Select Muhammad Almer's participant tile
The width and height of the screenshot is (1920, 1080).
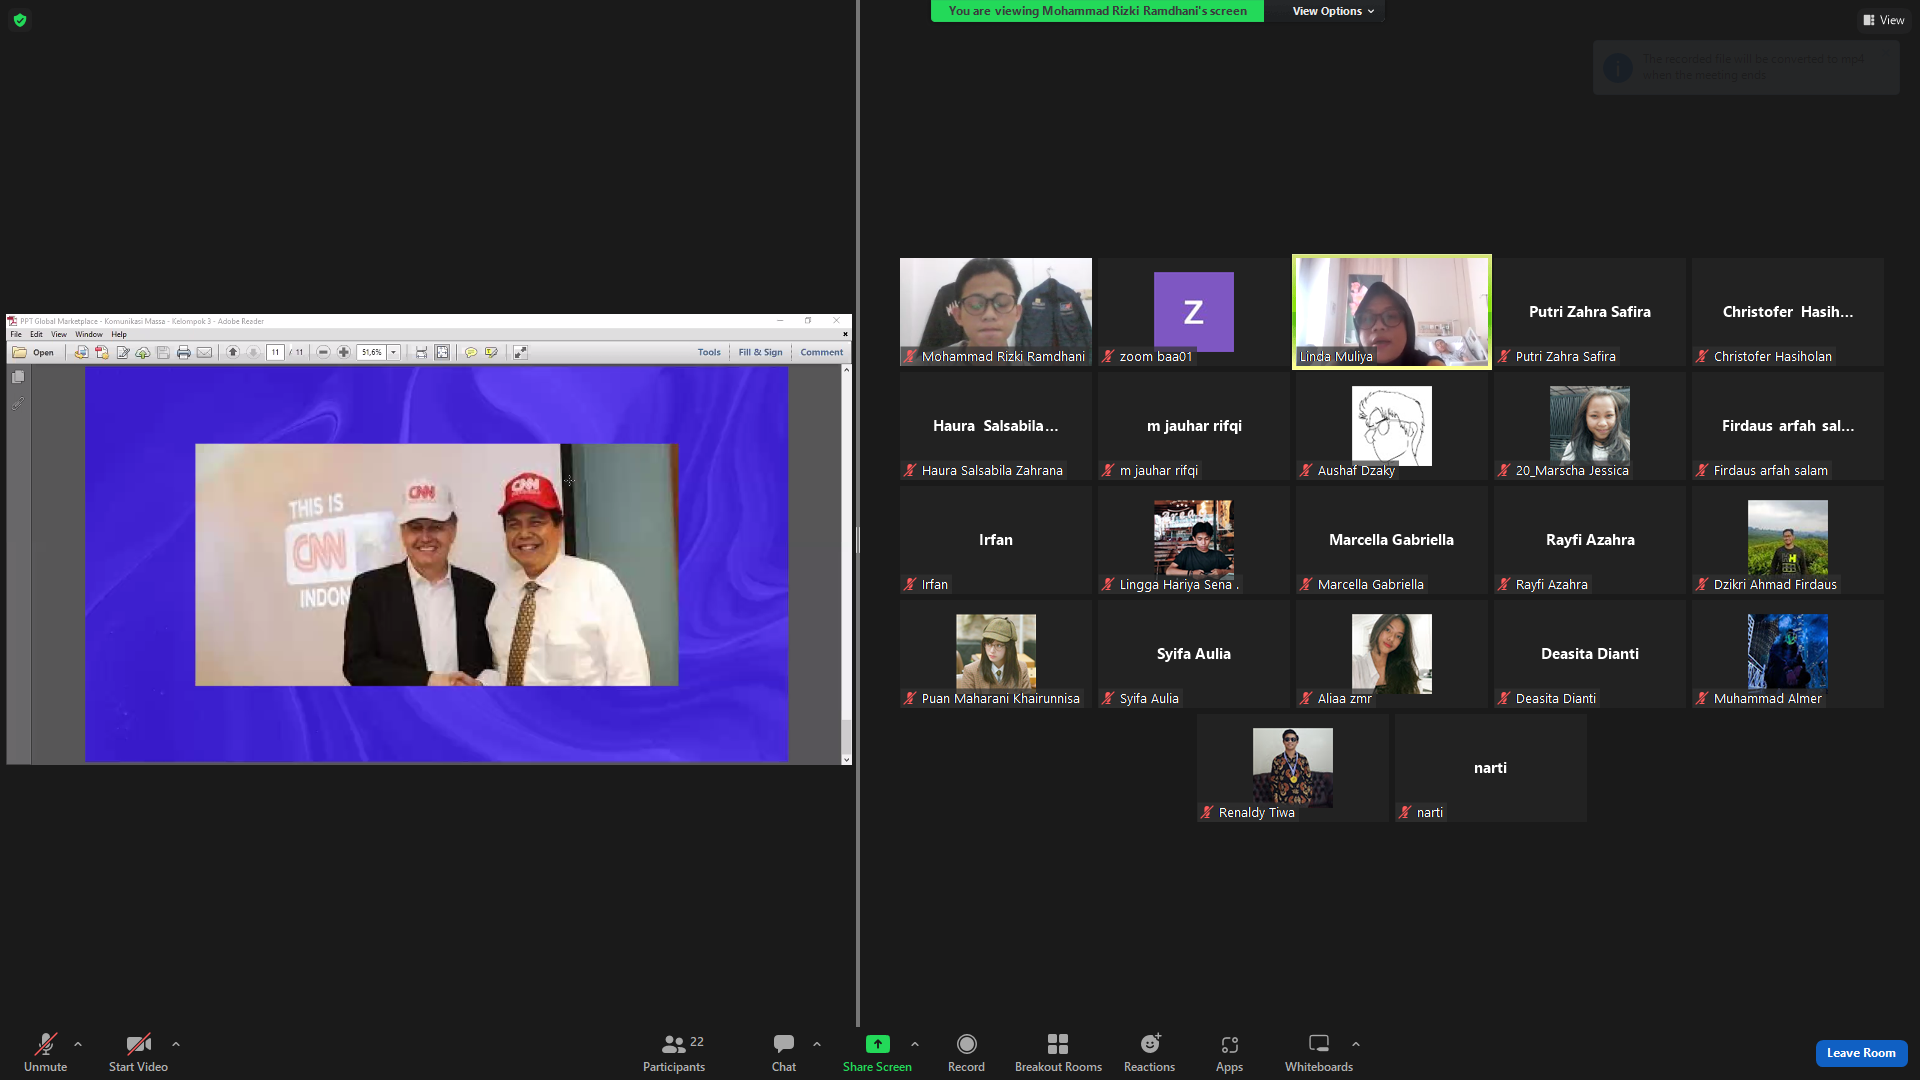tap(1788, 654)
